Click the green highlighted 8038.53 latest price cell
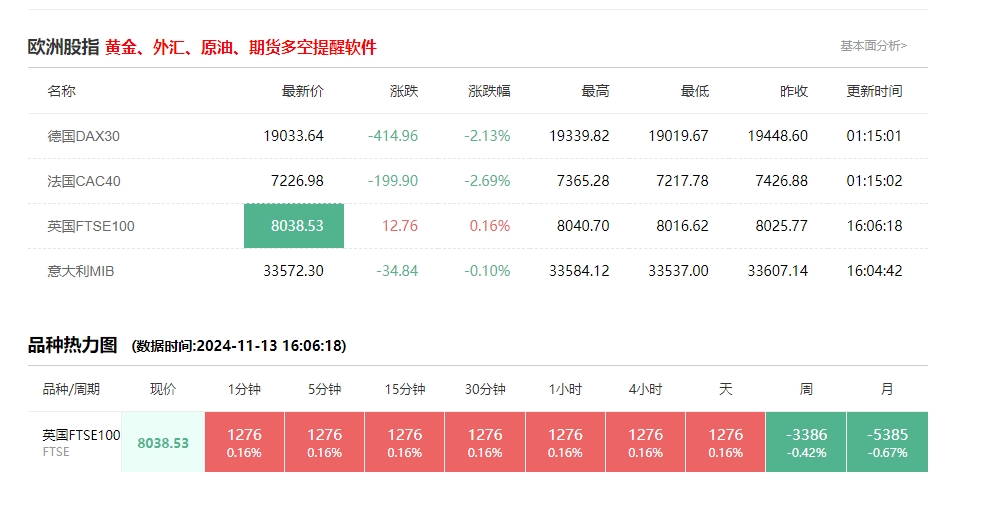The width and height of the screenshot is (983, 509). (294, 226)
